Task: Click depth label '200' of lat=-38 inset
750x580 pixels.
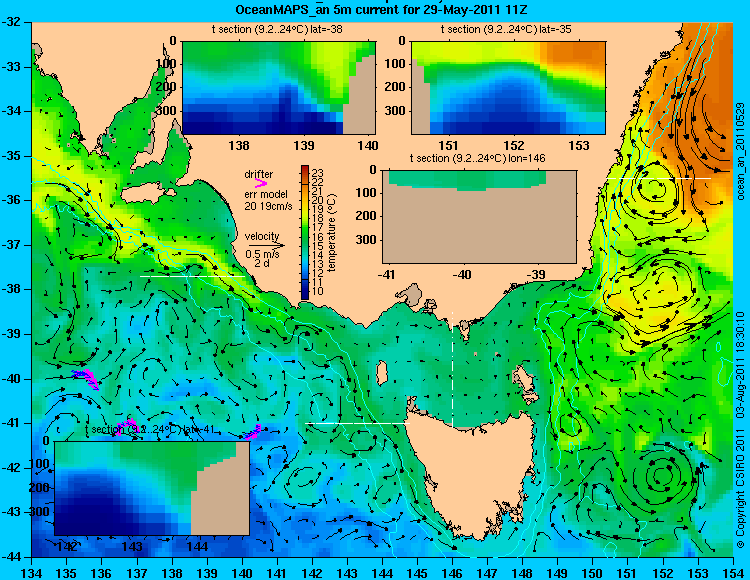Action: click(x=167, y=87)
